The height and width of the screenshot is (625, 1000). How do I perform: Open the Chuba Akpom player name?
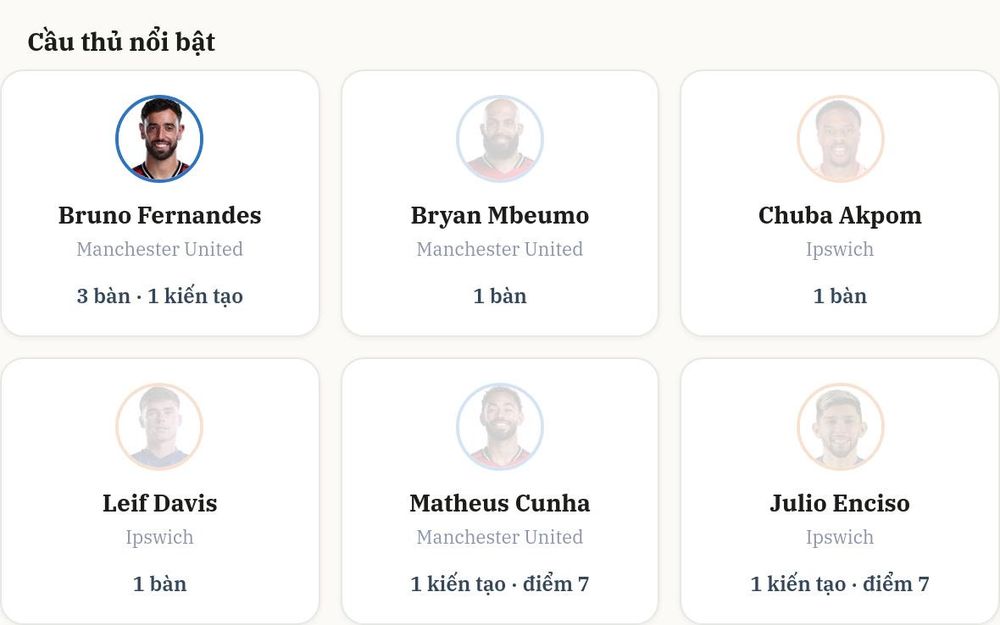[840, 216]
